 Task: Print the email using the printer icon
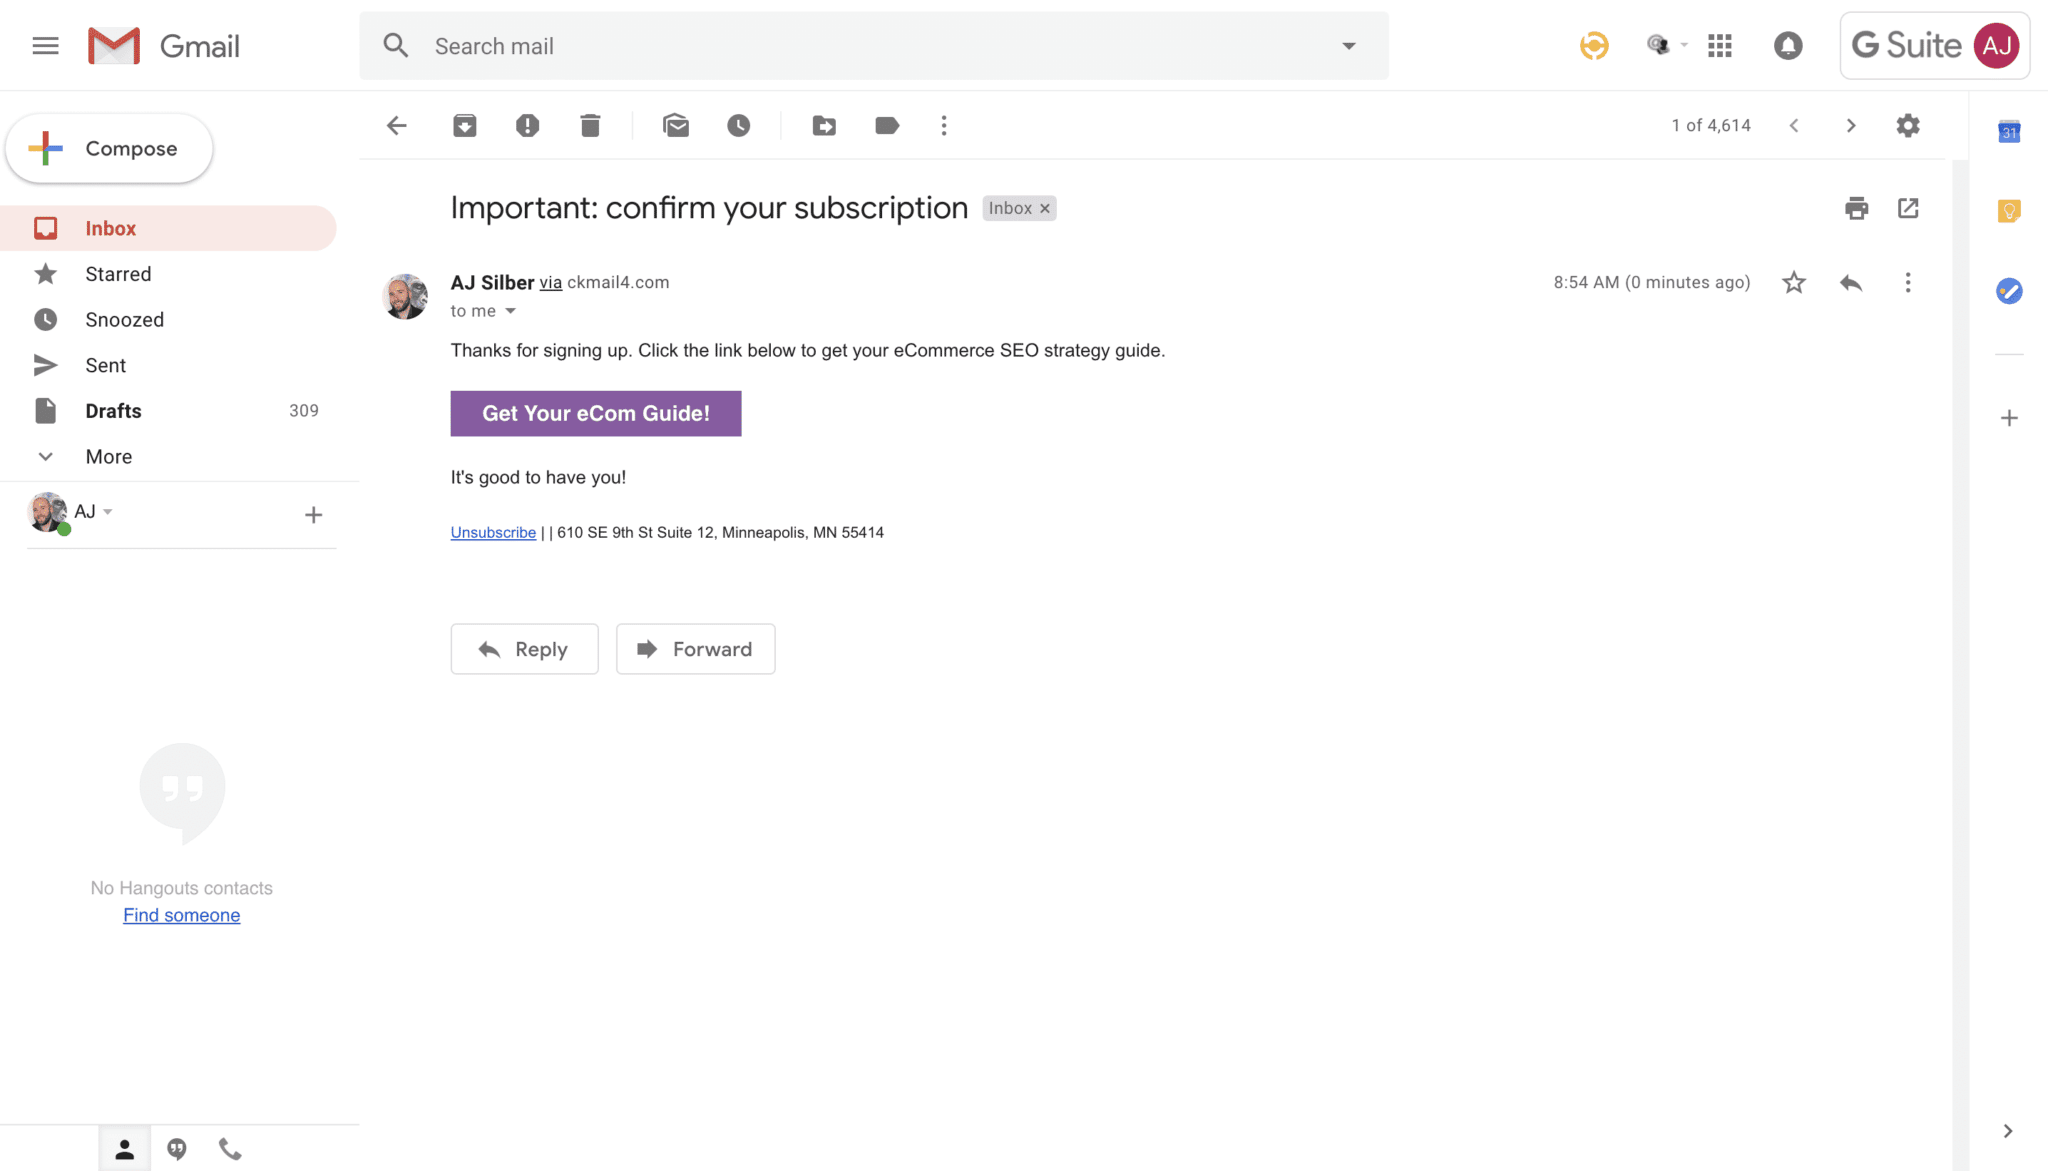(1856, 208)
